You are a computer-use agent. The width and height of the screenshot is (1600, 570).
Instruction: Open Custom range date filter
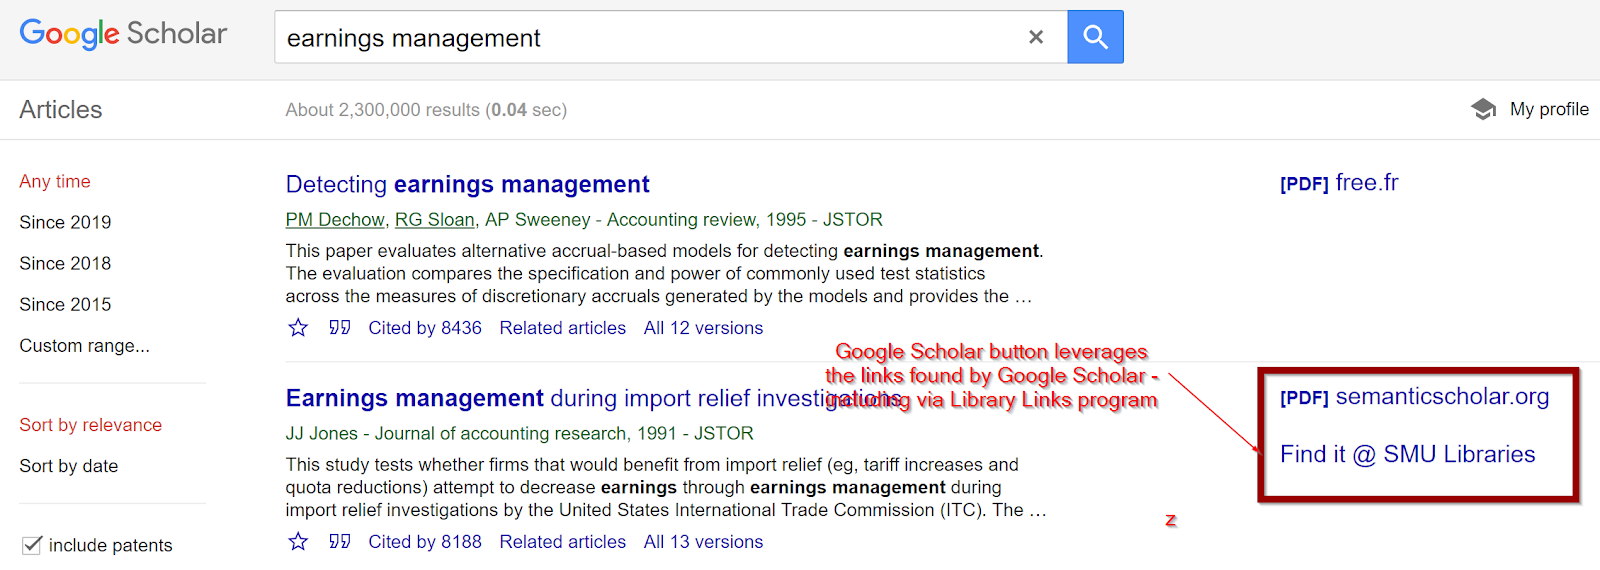click(x=85, y=345)
